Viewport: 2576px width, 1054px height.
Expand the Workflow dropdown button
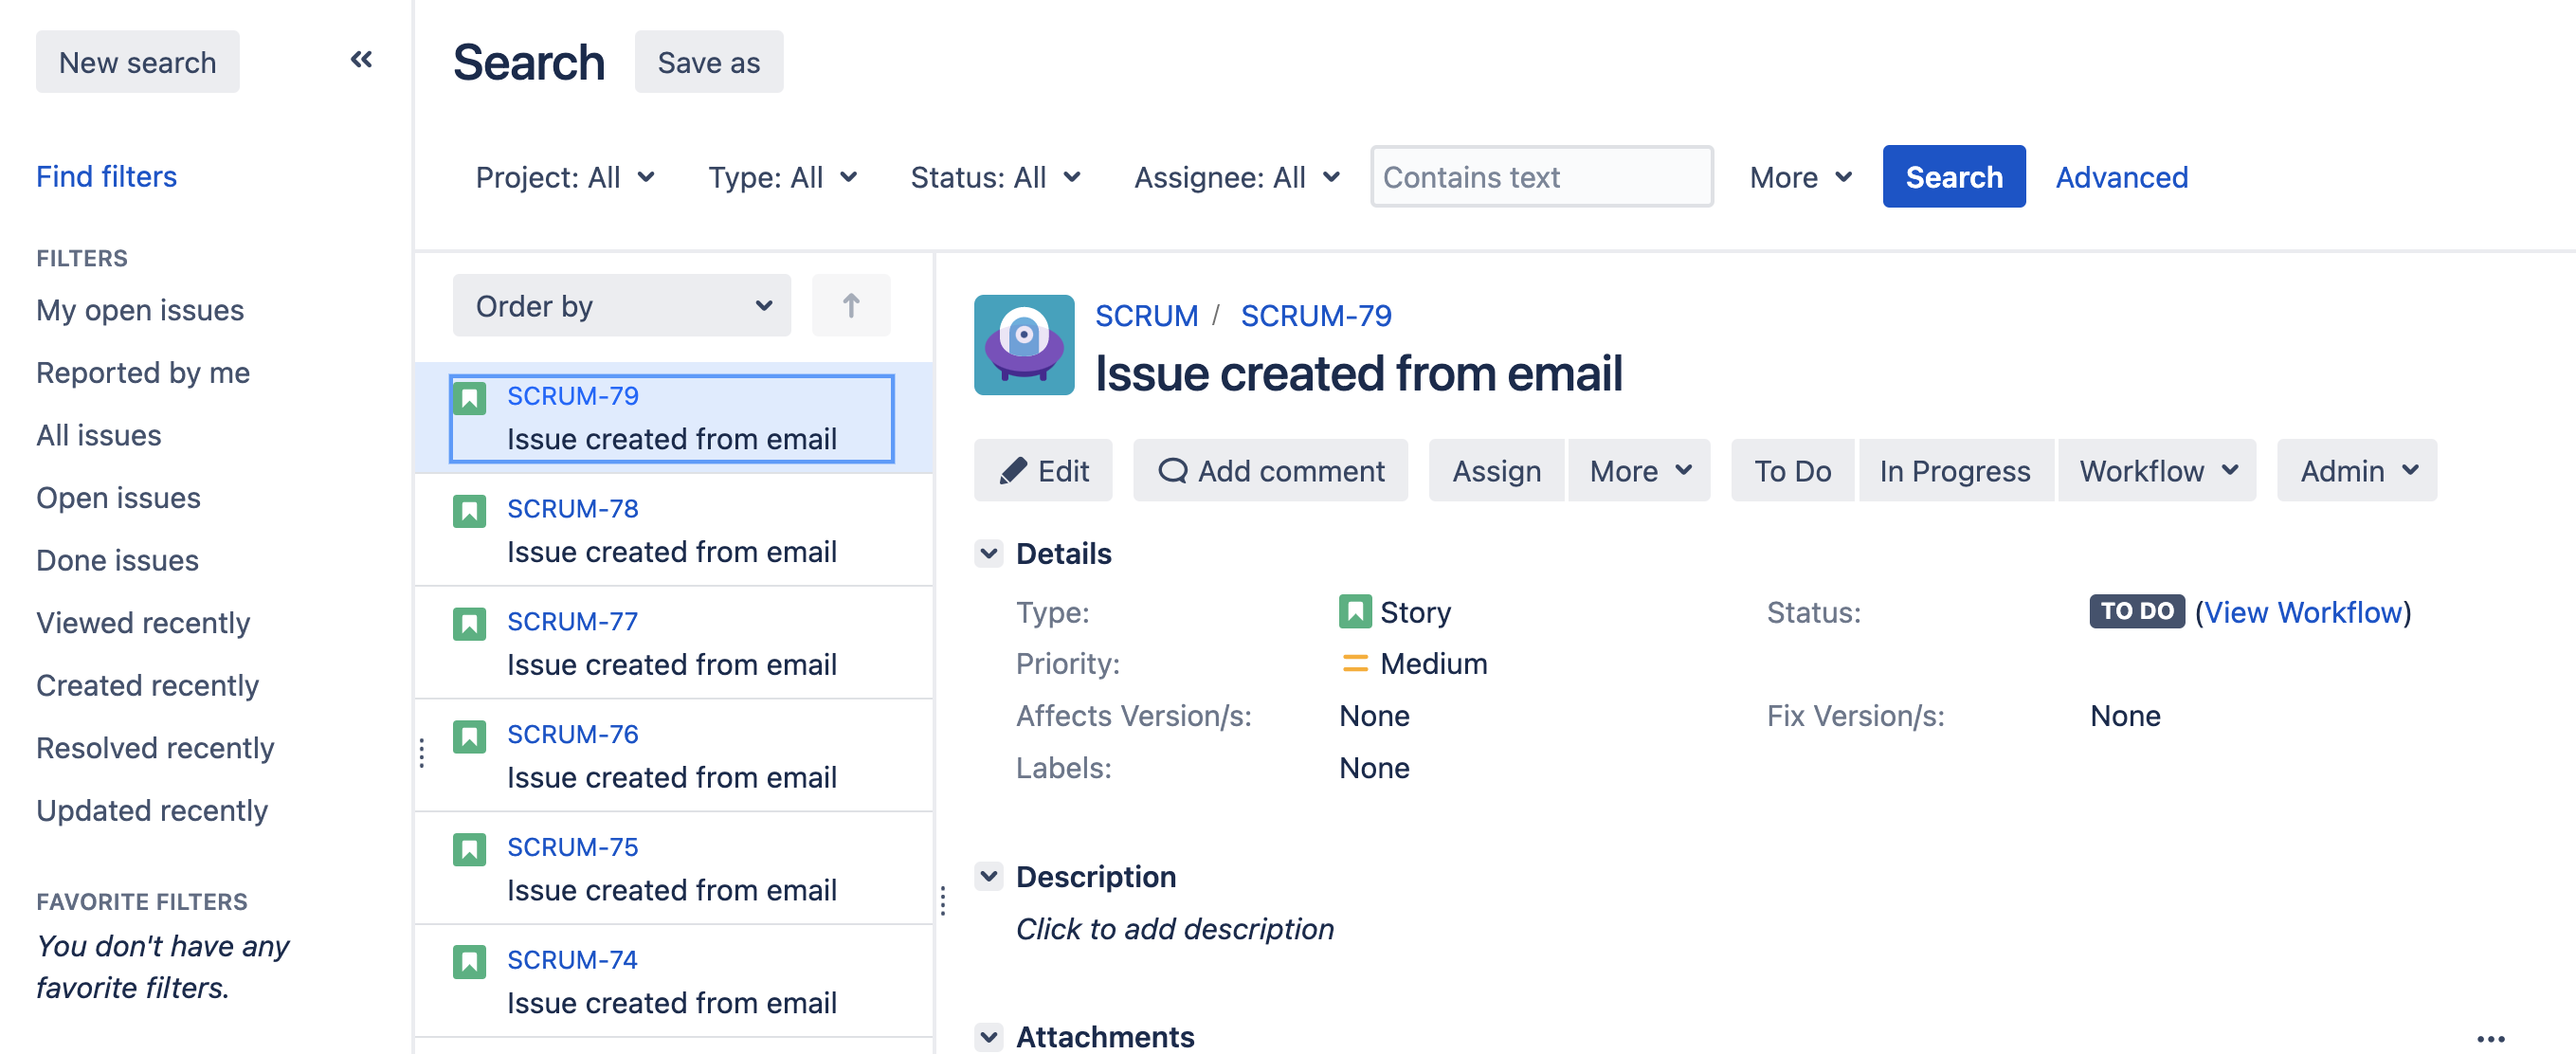[x=2157, y=471]
